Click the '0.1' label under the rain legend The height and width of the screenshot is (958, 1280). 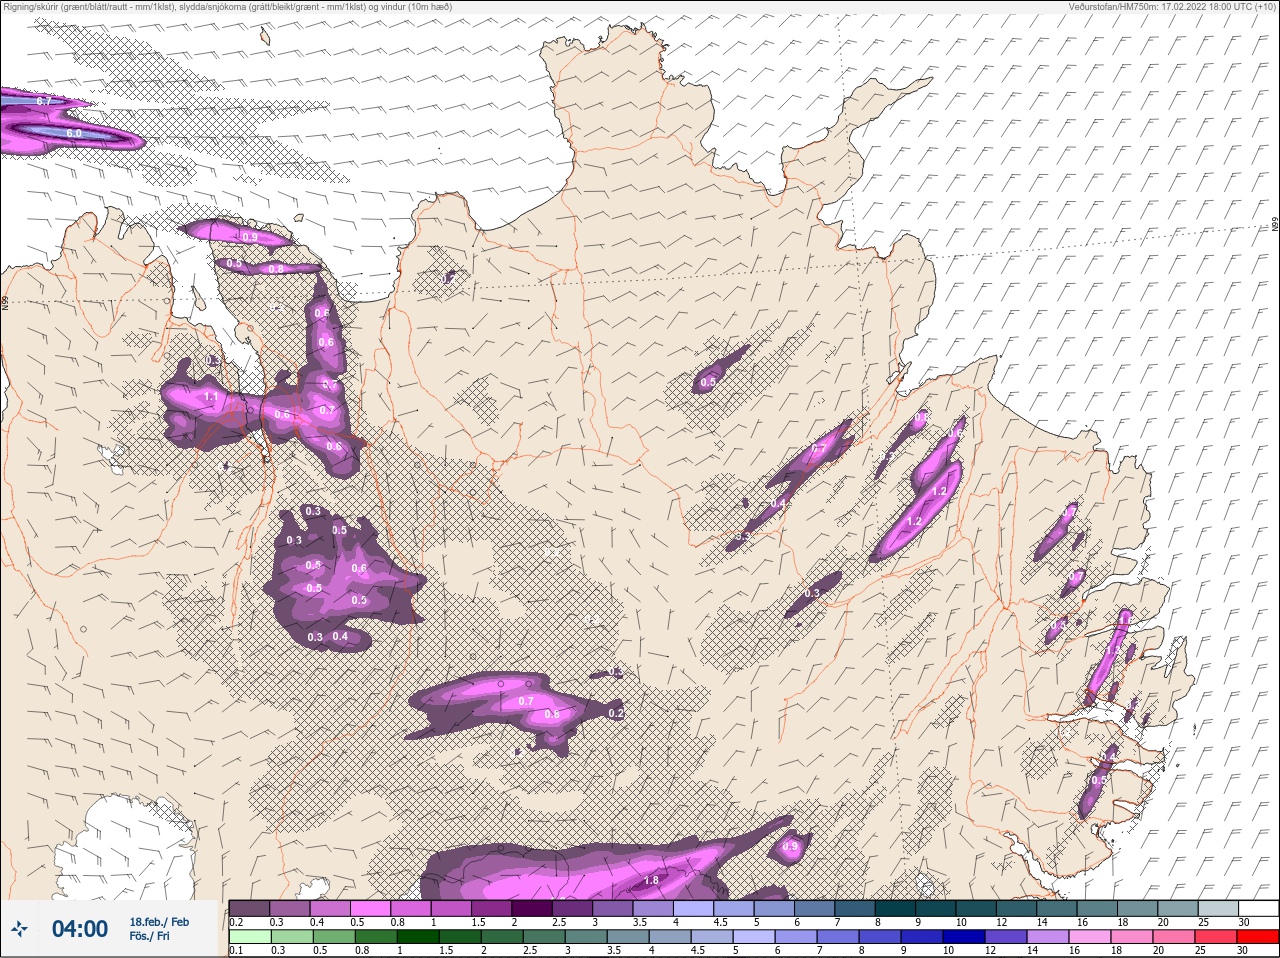[x=236, y=951]
